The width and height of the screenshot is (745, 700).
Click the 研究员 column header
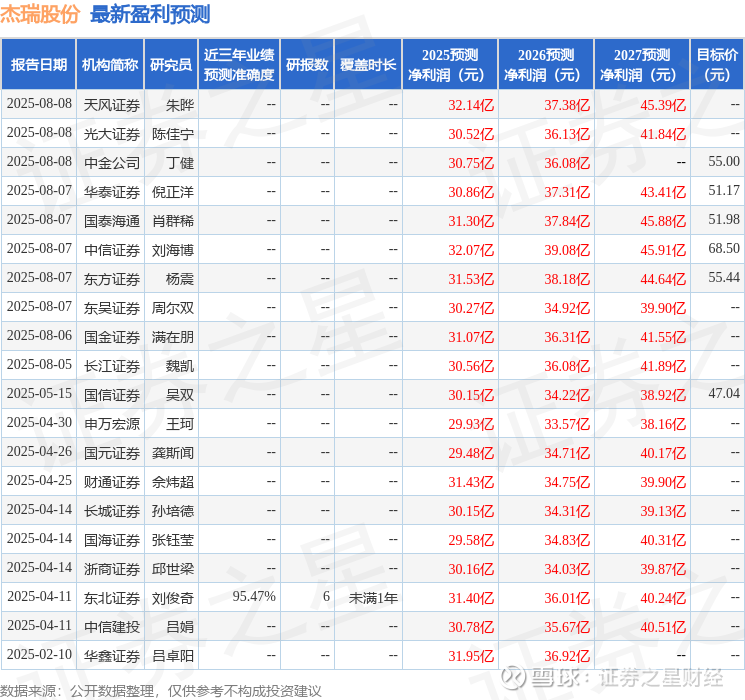point(171,65)
